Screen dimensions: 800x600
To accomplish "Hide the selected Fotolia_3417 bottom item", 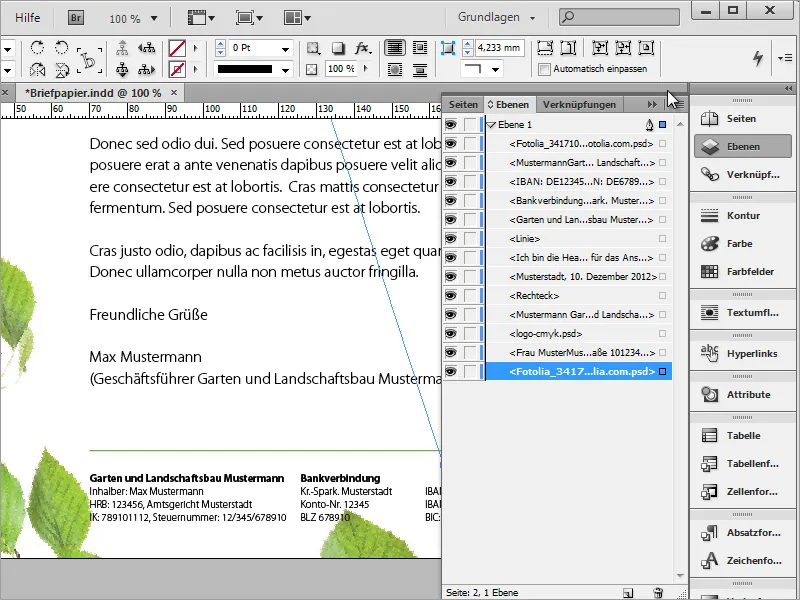I will coord(451,371).
